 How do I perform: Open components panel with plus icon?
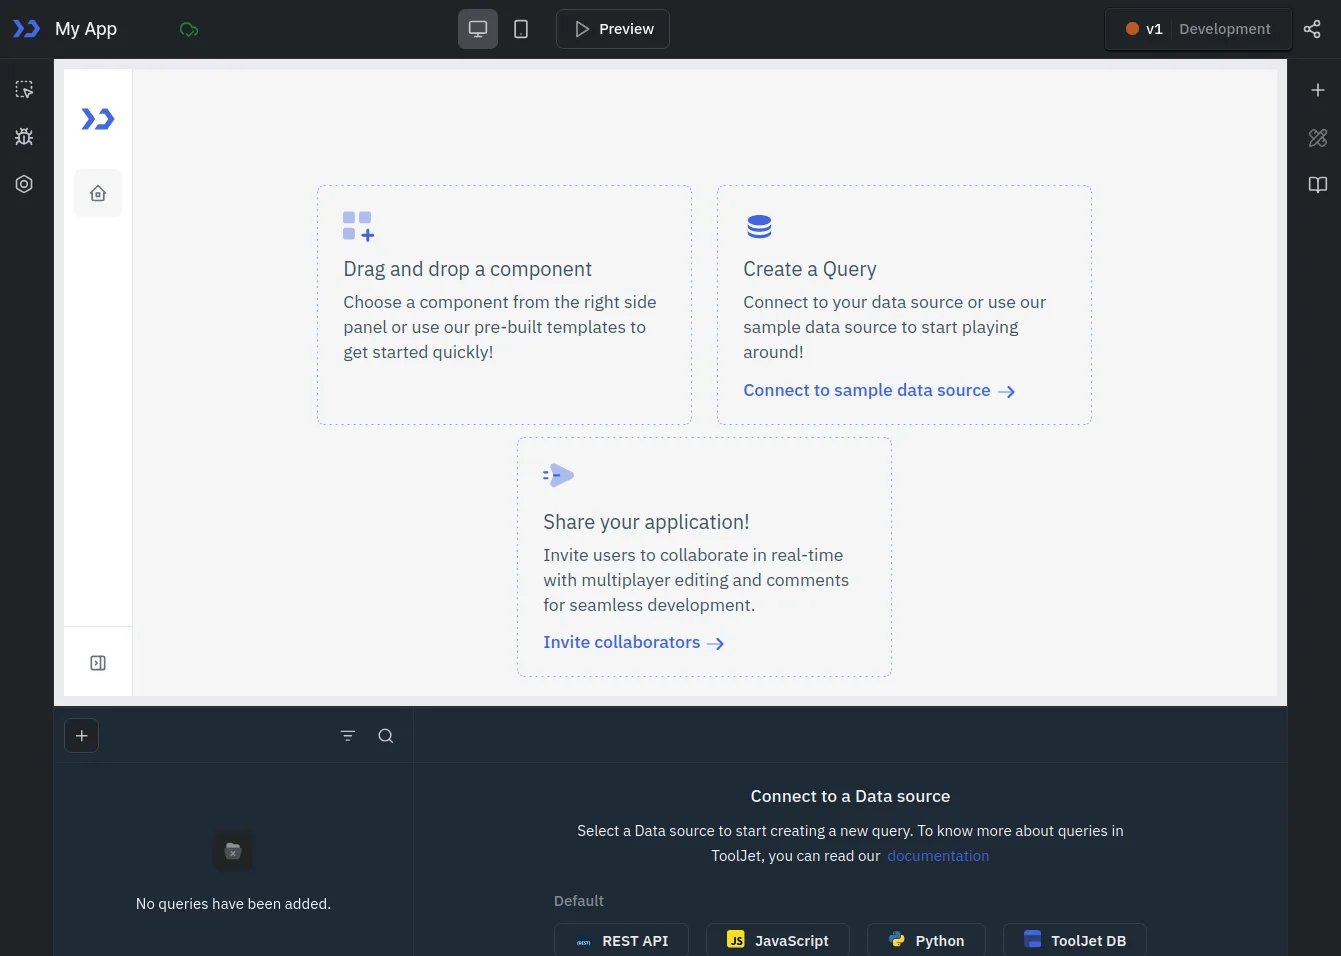tap(1317, 90)
